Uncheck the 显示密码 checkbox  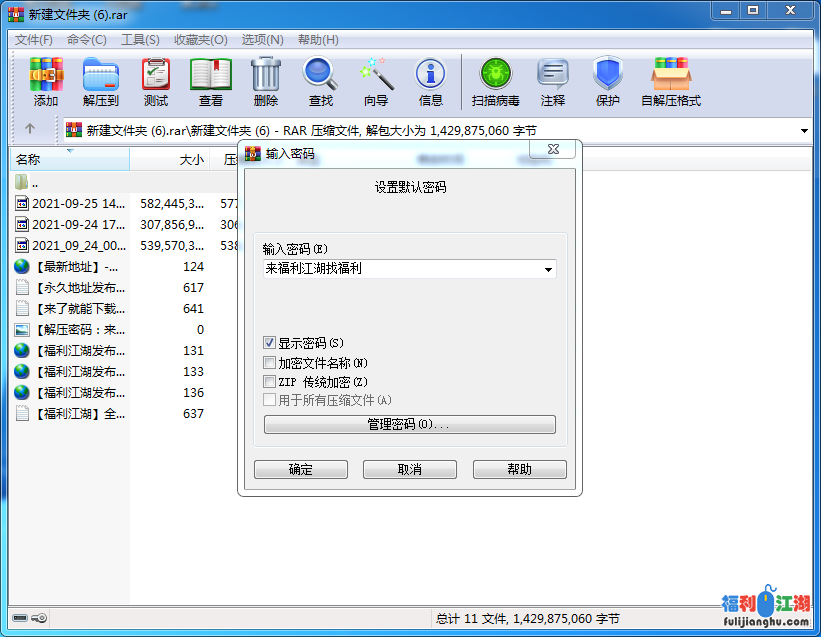click(270, 343)
